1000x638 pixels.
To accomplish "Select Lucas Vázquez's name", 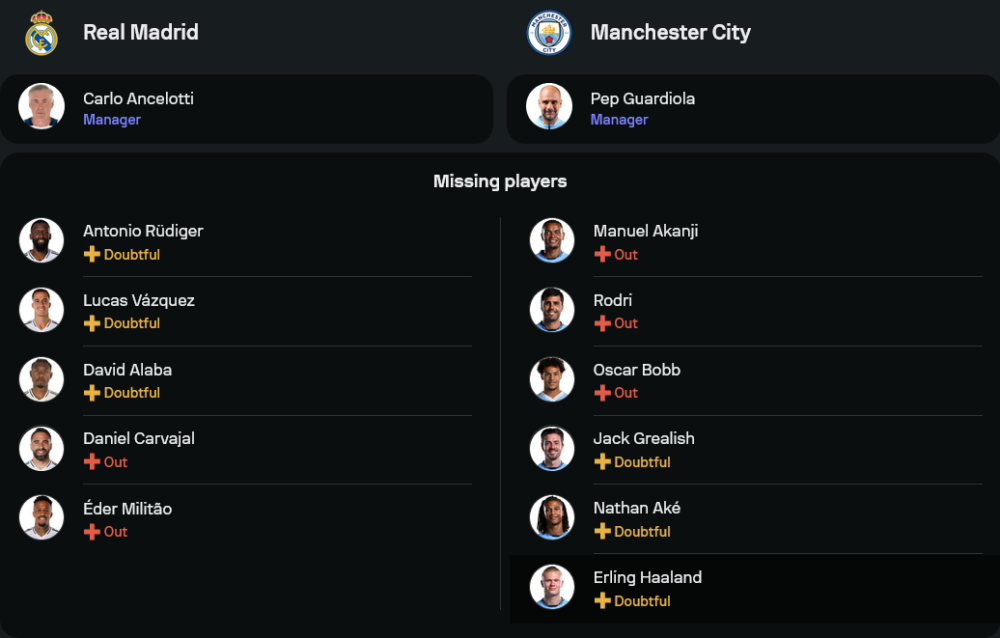I will pos(139,300).
